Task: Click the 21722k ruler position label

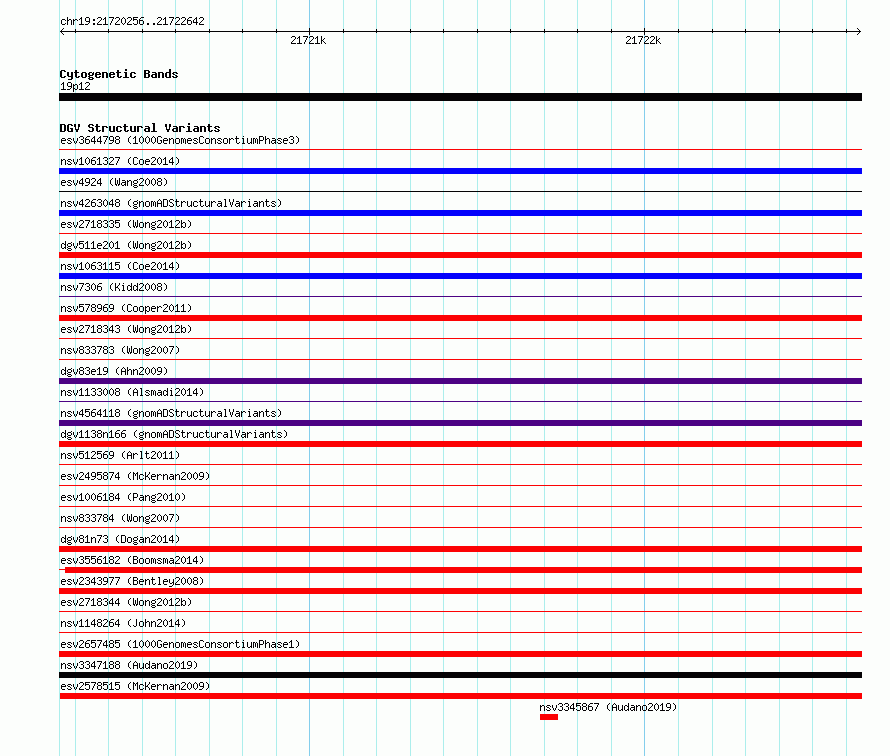Action: pyautogui.click(x=643, y=40)
